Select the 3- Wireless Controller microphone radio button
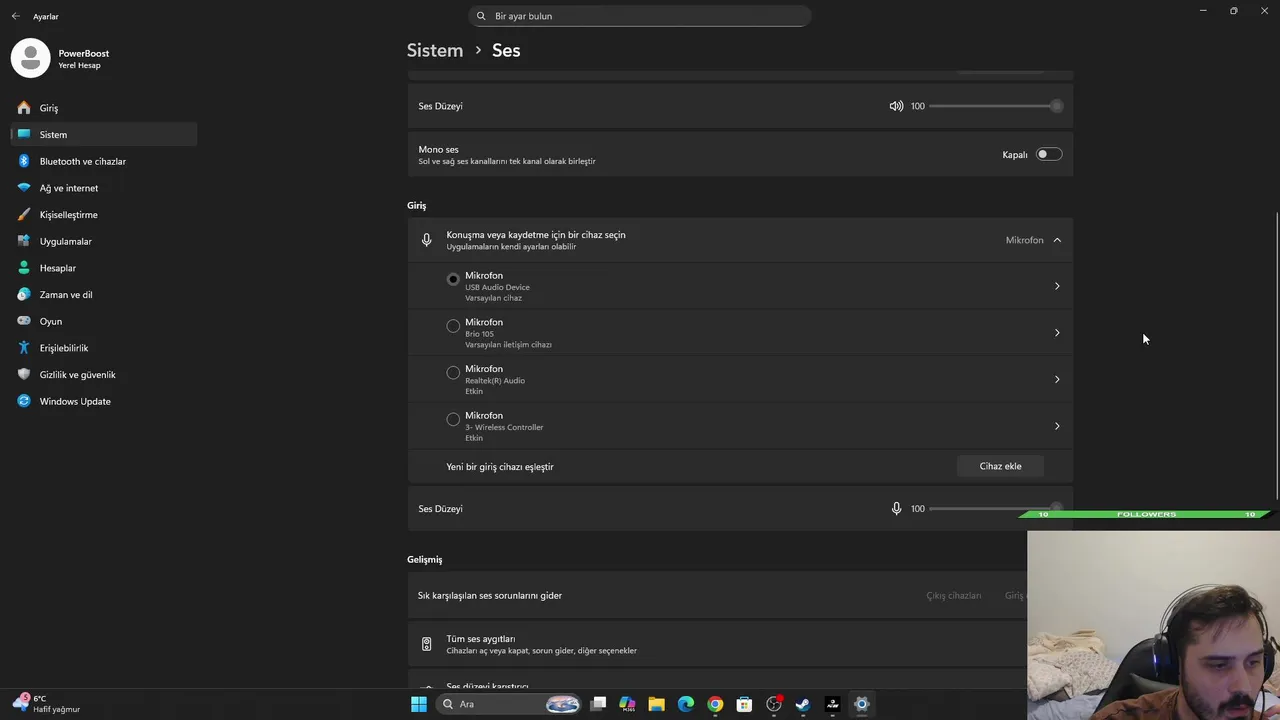The image size is (1280, 720). [453, 419]
